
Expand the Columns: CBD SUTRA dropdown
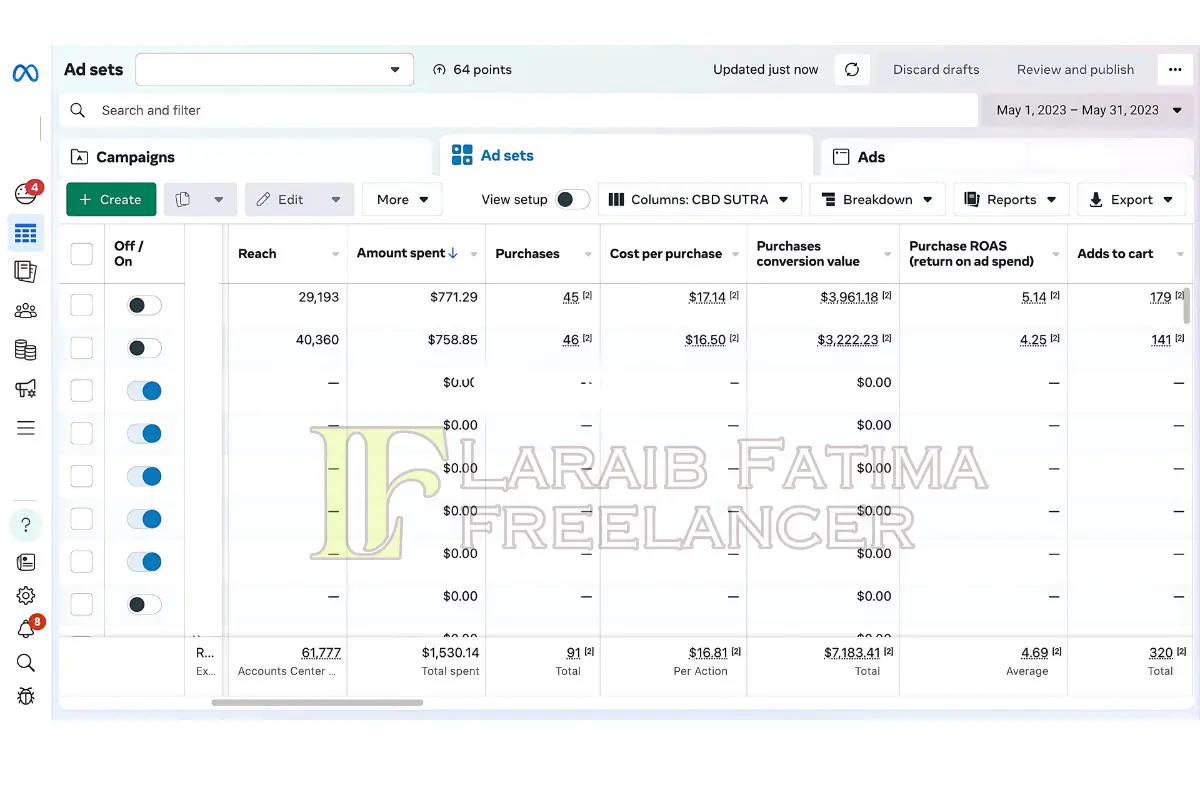699,200
